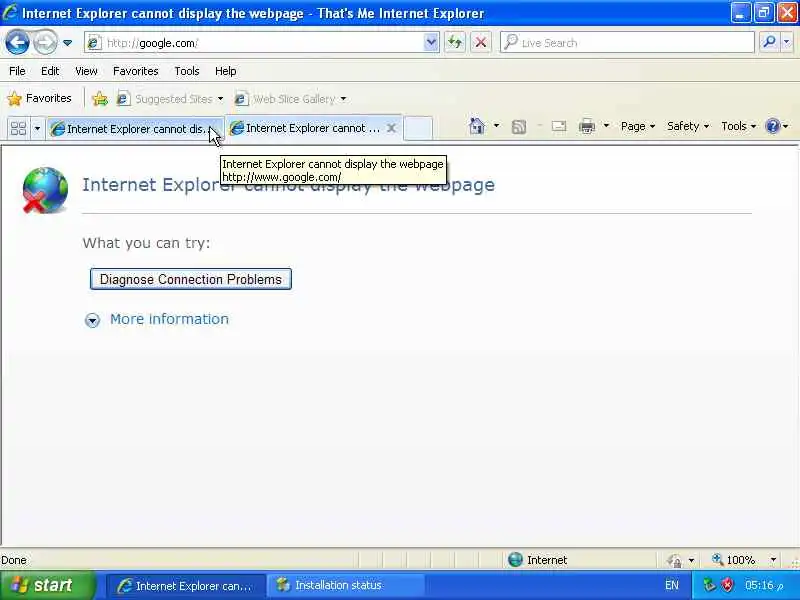Click the Protected Mode lock icon in status bar
The image size is (800, 600).
674,560
